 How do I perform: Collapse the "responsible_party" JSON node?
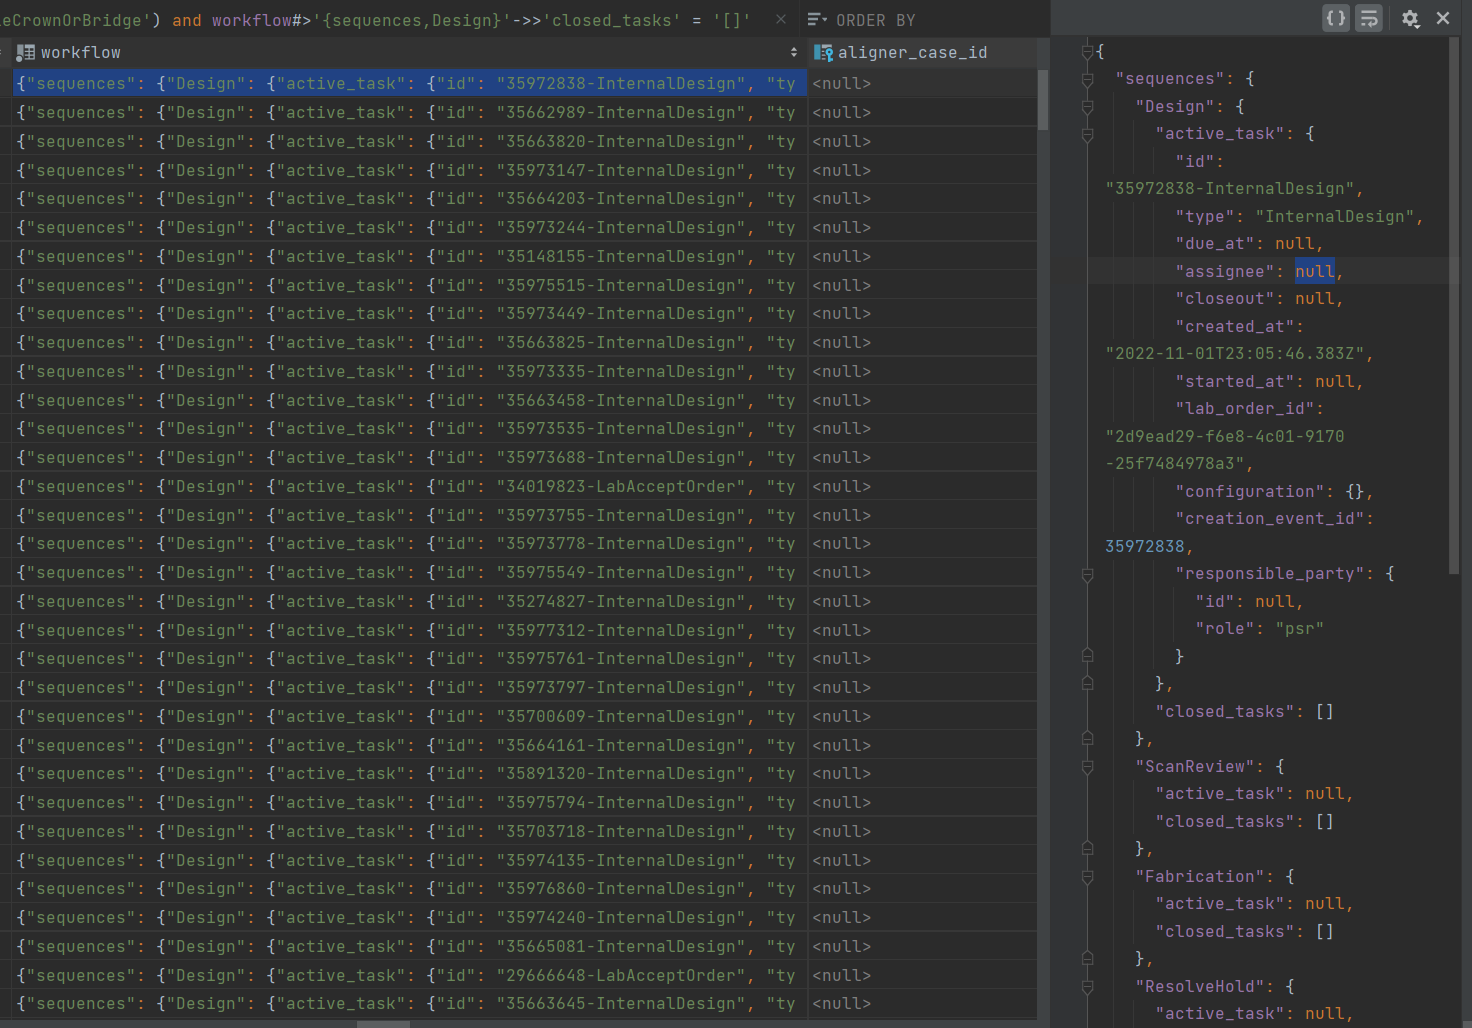[x=1088, y=574]
